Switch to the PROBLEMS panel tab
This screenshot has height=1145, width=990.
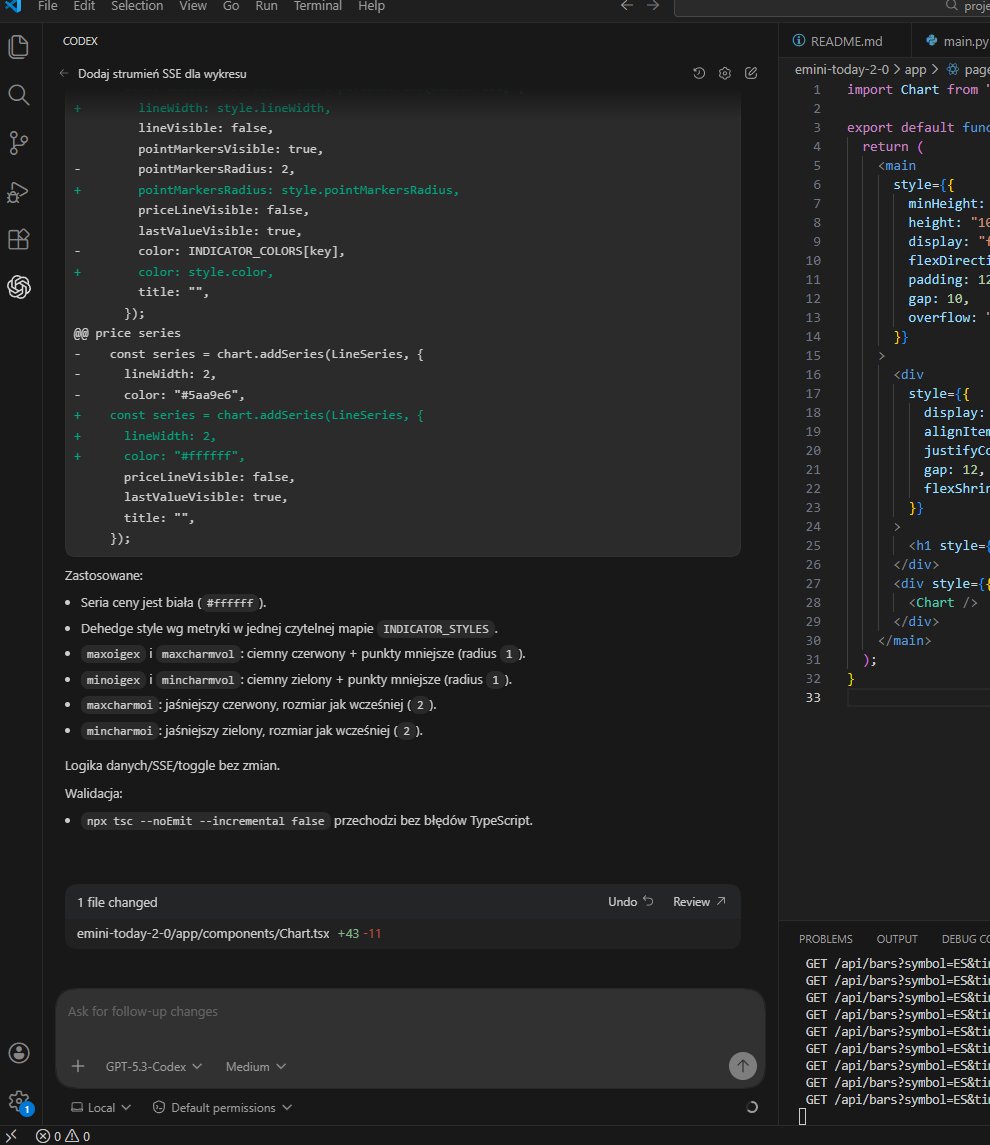click(826, 939)
